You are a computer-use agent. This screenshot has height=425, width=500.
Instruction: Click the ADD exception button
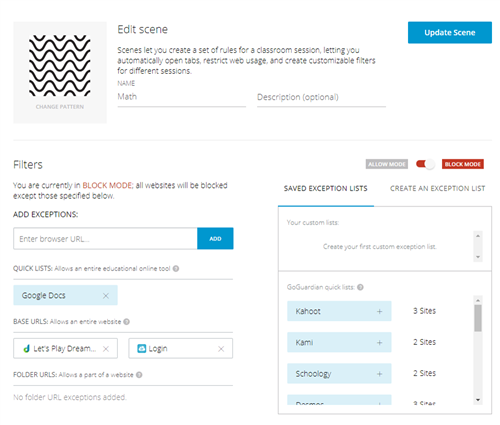(x=215, y=239)
